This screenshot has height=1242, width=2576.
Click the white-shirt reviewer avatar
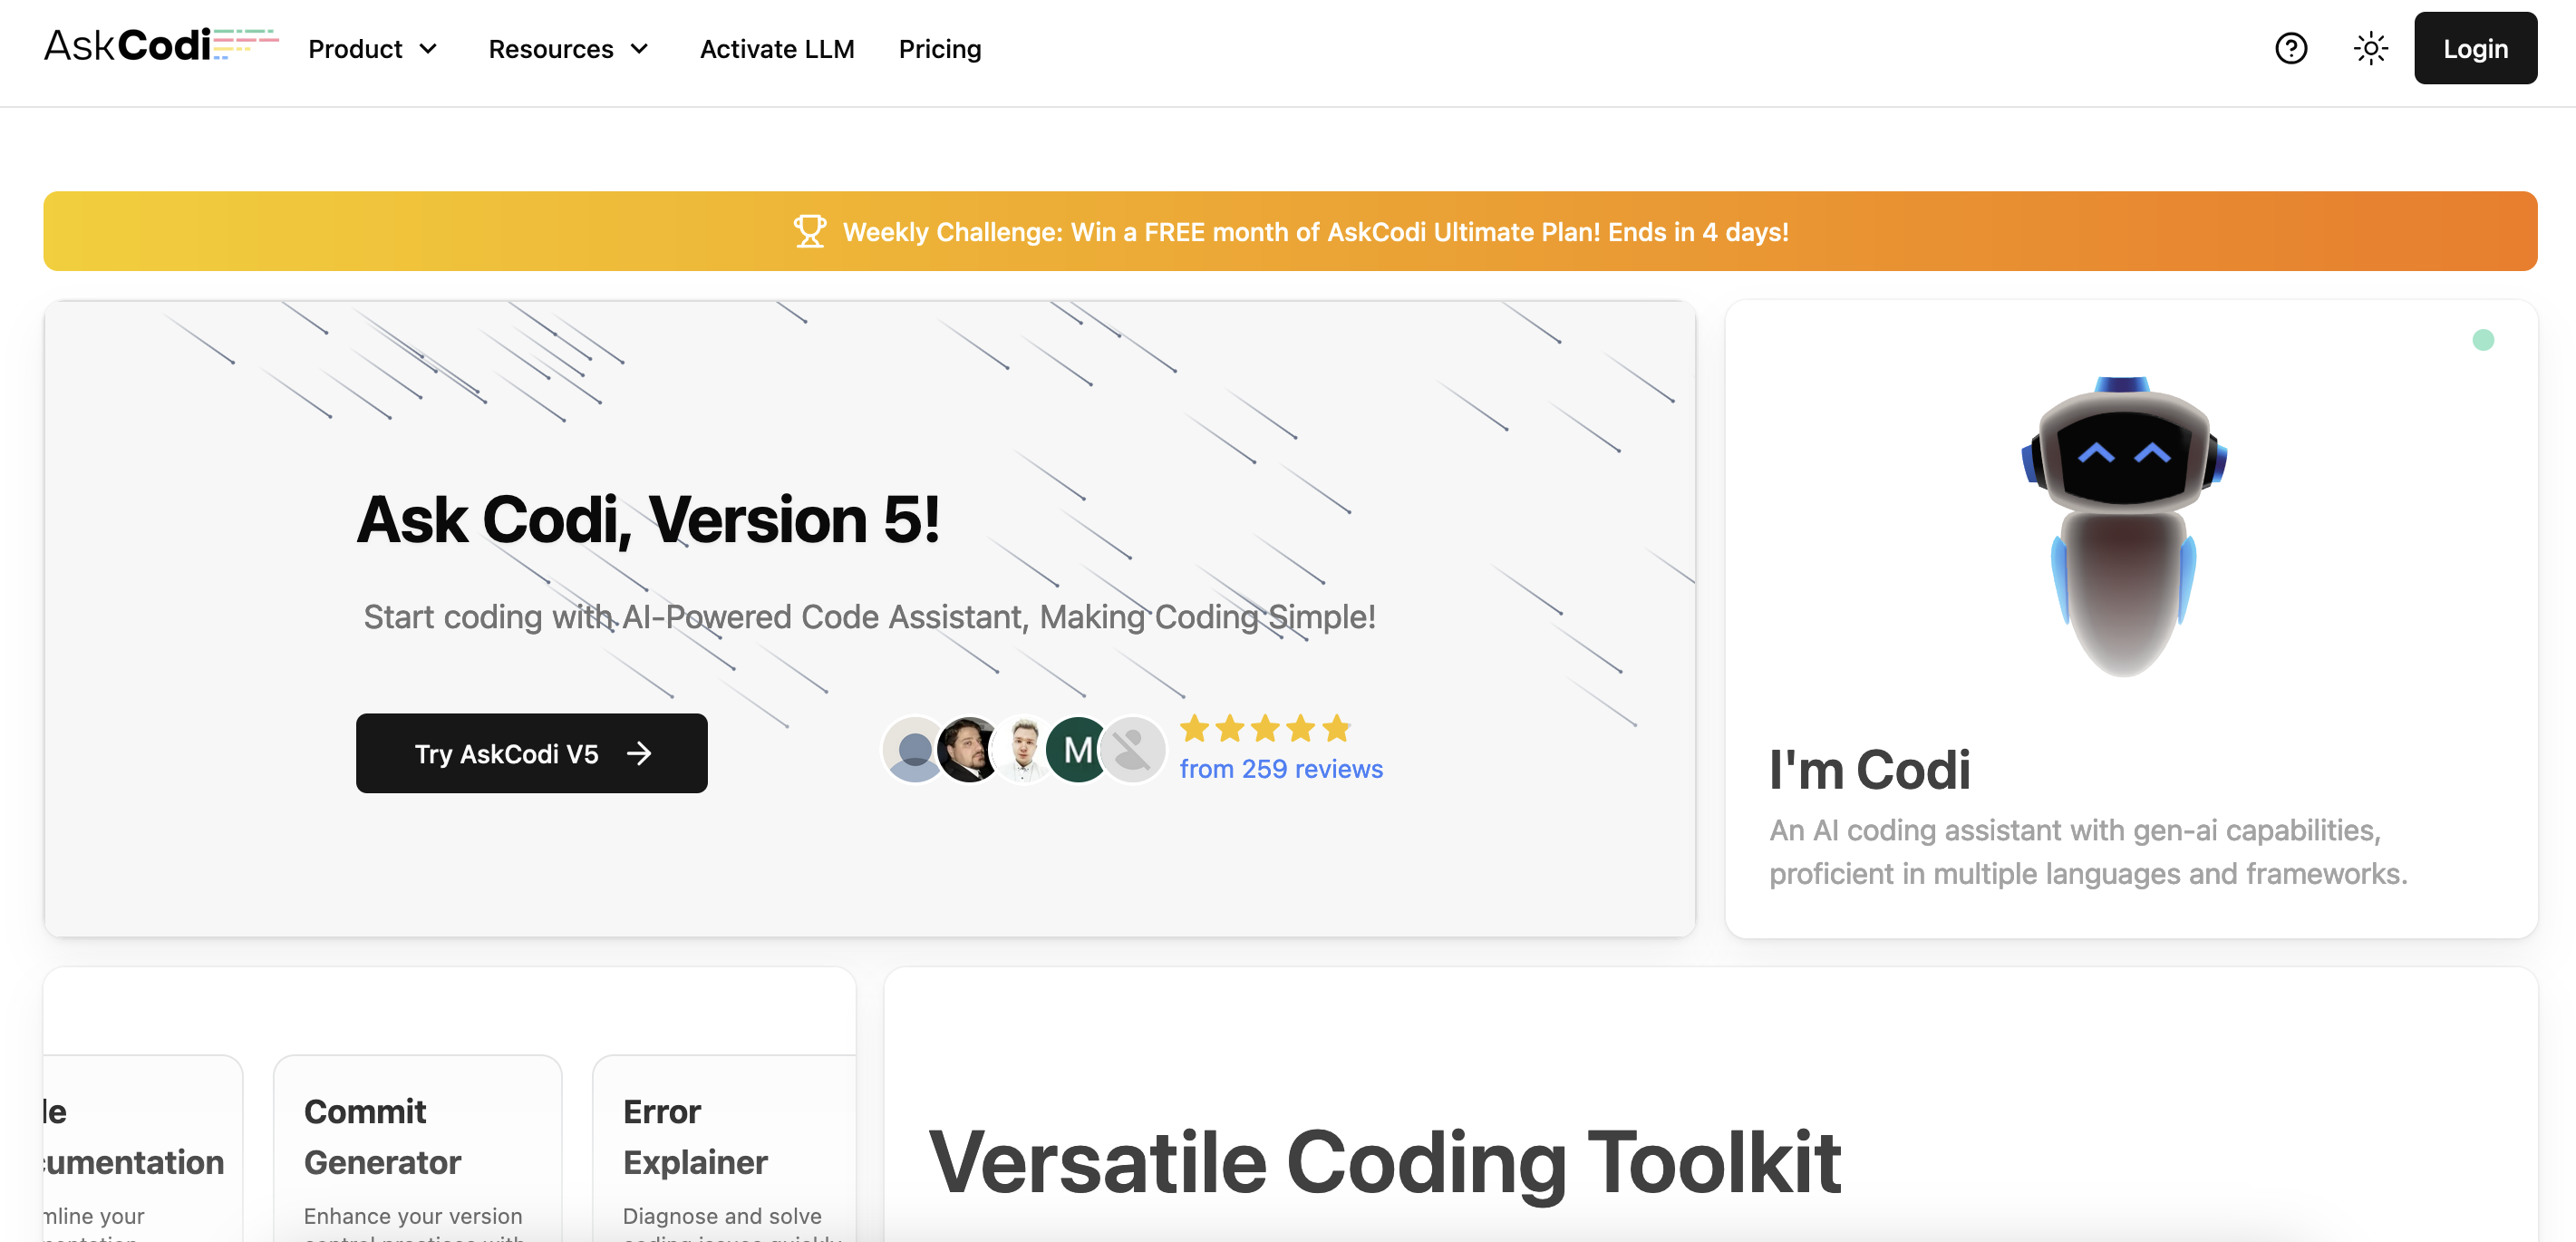pyautogui.click(x=1023, y=749)
